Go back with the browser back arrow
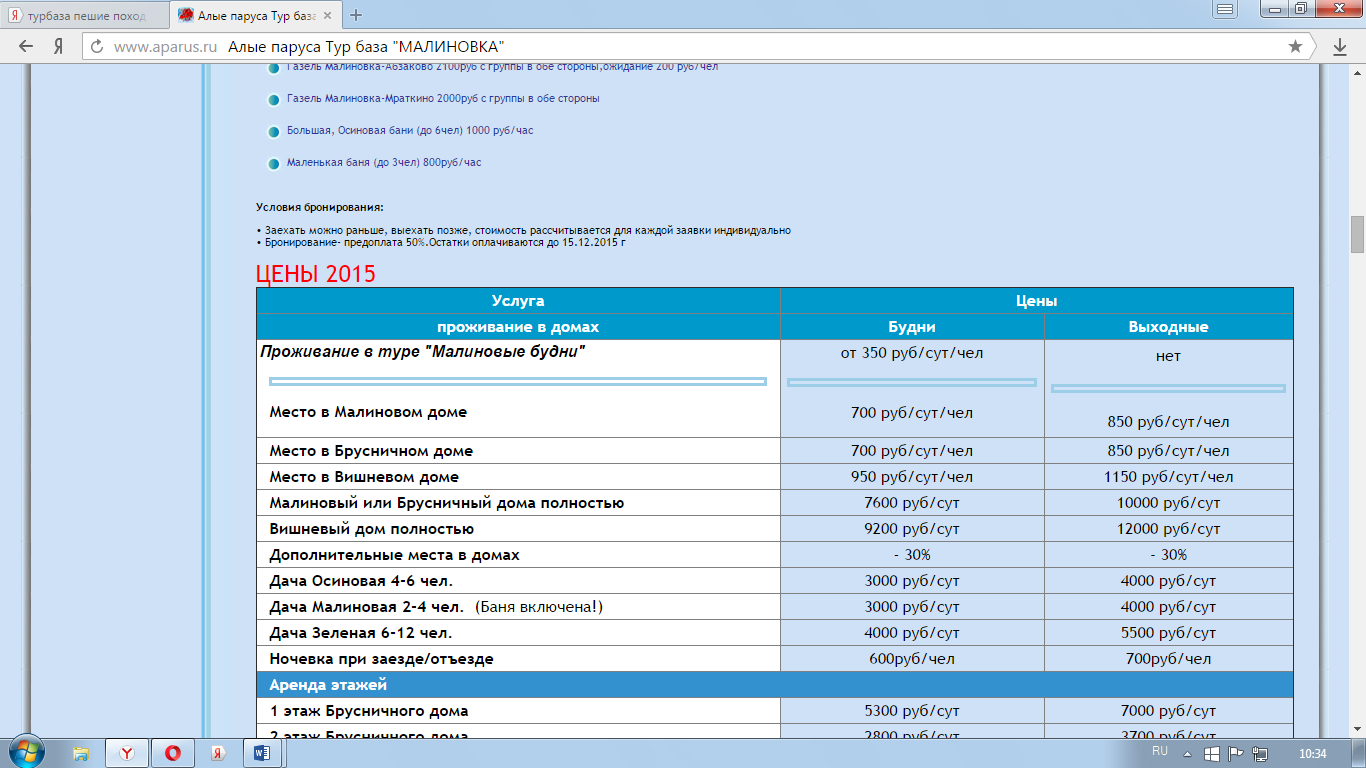This screenshot has width=1366, height=768. 27,46
